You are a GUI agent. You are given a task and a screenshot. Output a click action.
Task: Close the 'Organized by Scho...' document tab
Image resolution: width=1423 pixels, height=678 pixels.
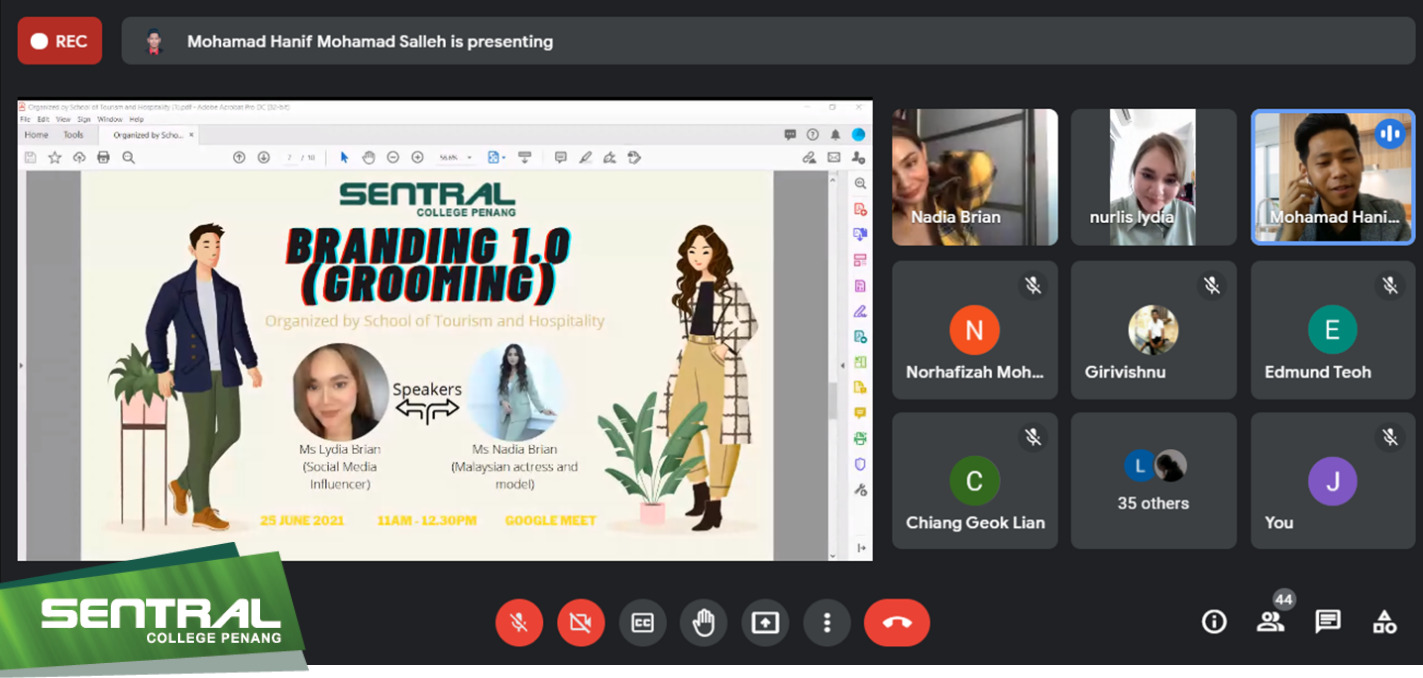[191, 135]
